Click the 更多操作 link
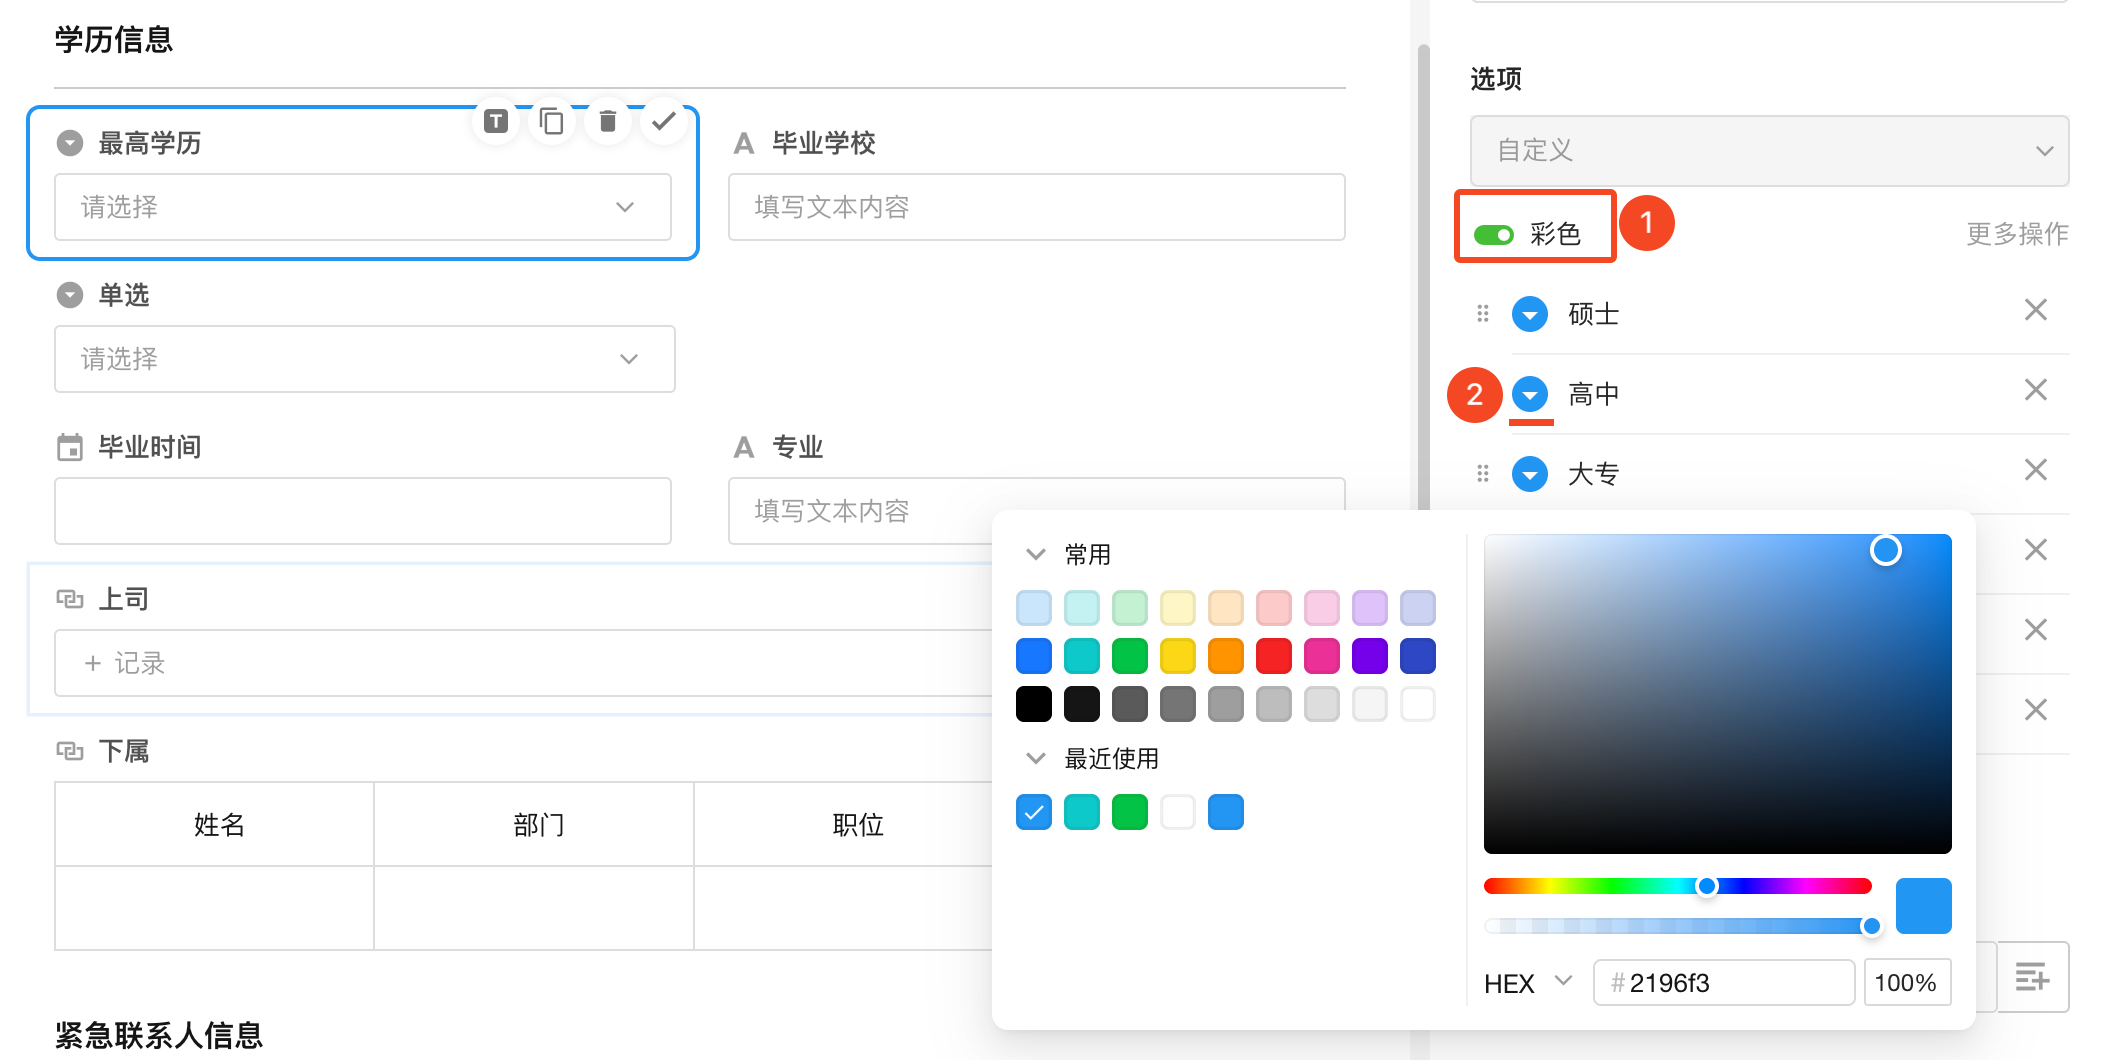2102x1060 pixels. click(x=2016, y=234)
